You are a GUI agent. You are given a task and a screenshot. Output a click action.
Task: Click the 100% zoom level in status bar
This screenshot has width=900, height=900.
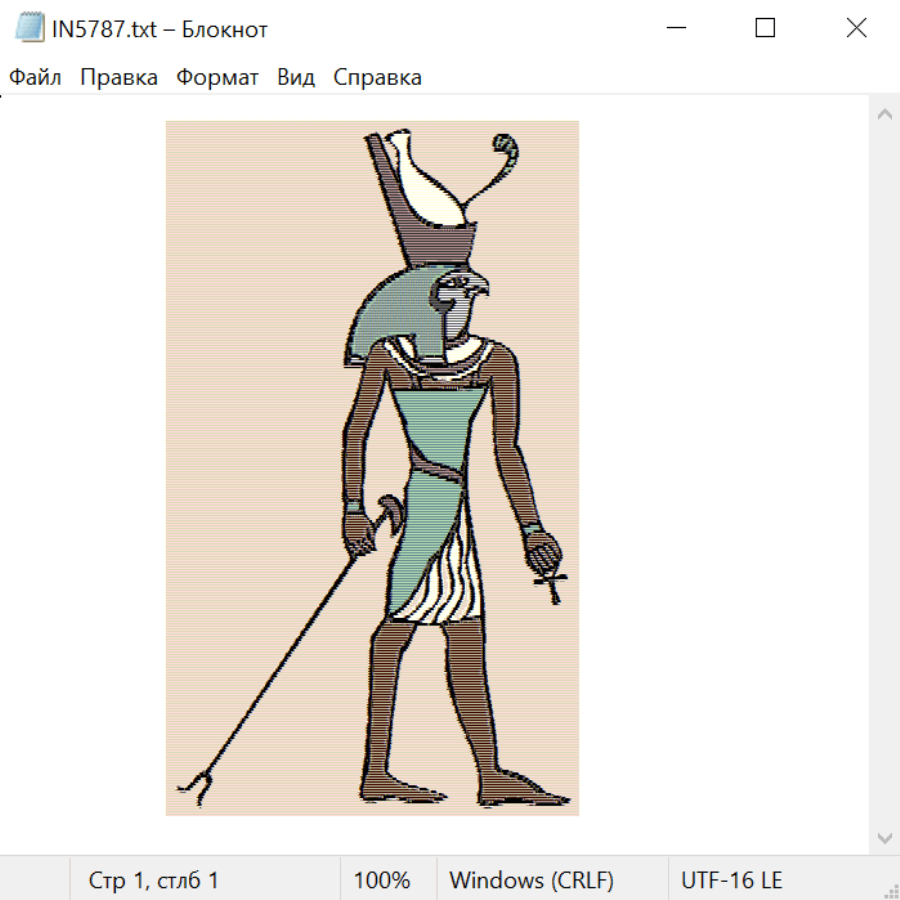[382, 881]
